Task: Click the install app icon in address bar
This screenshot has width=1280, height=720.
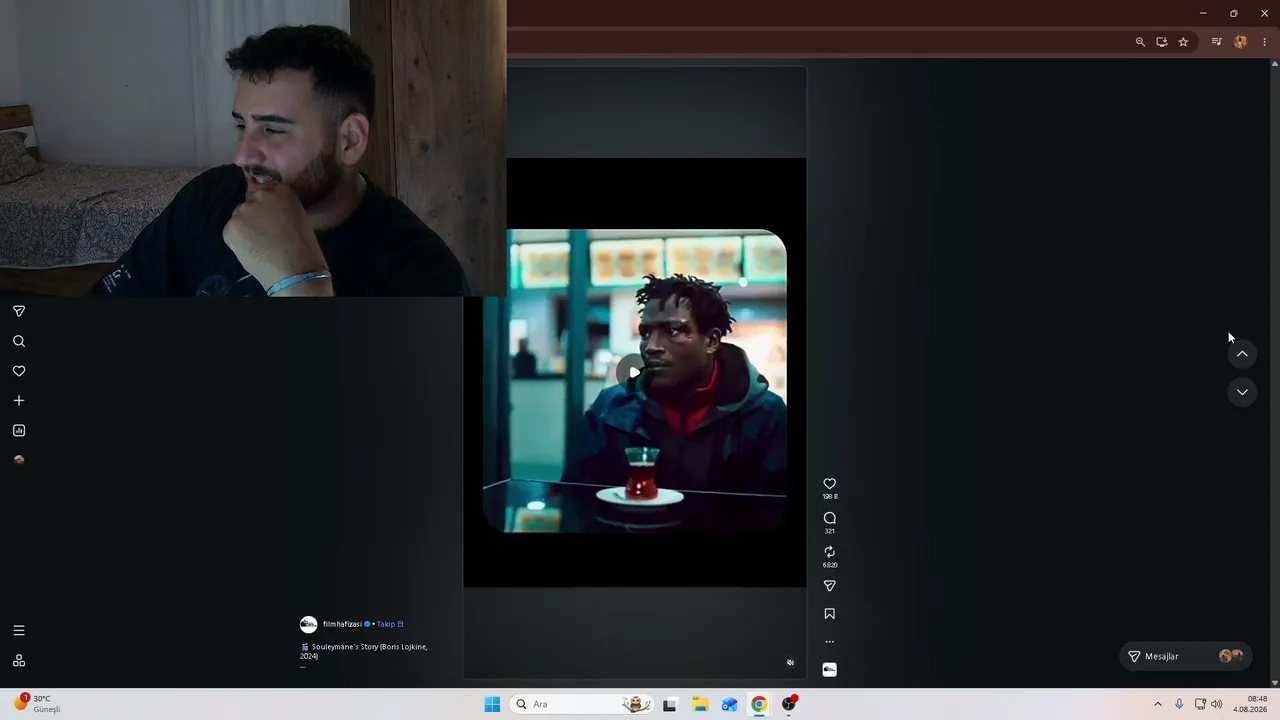Action: pos(1162,42)
